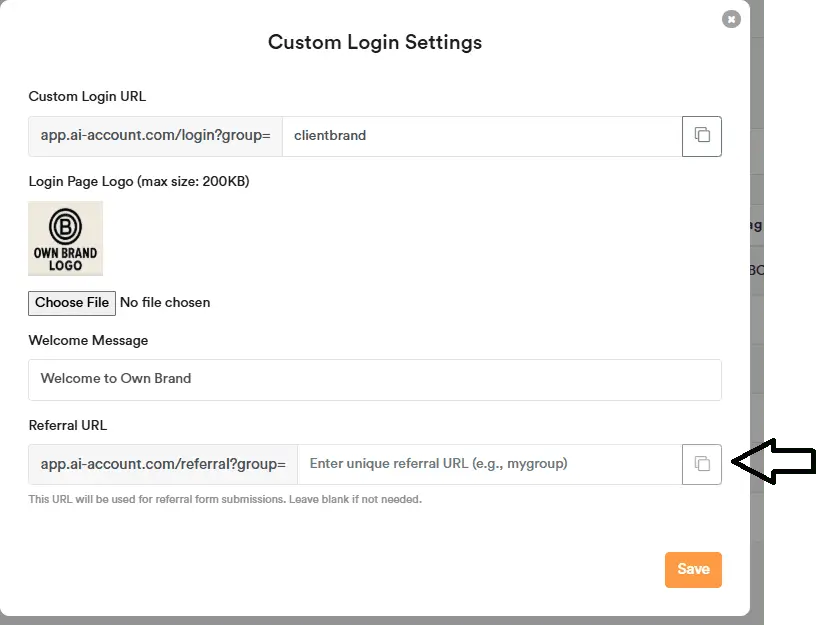Select the unique referral URL input field
The height and width of the screenshot is (627, 825).
488,464
